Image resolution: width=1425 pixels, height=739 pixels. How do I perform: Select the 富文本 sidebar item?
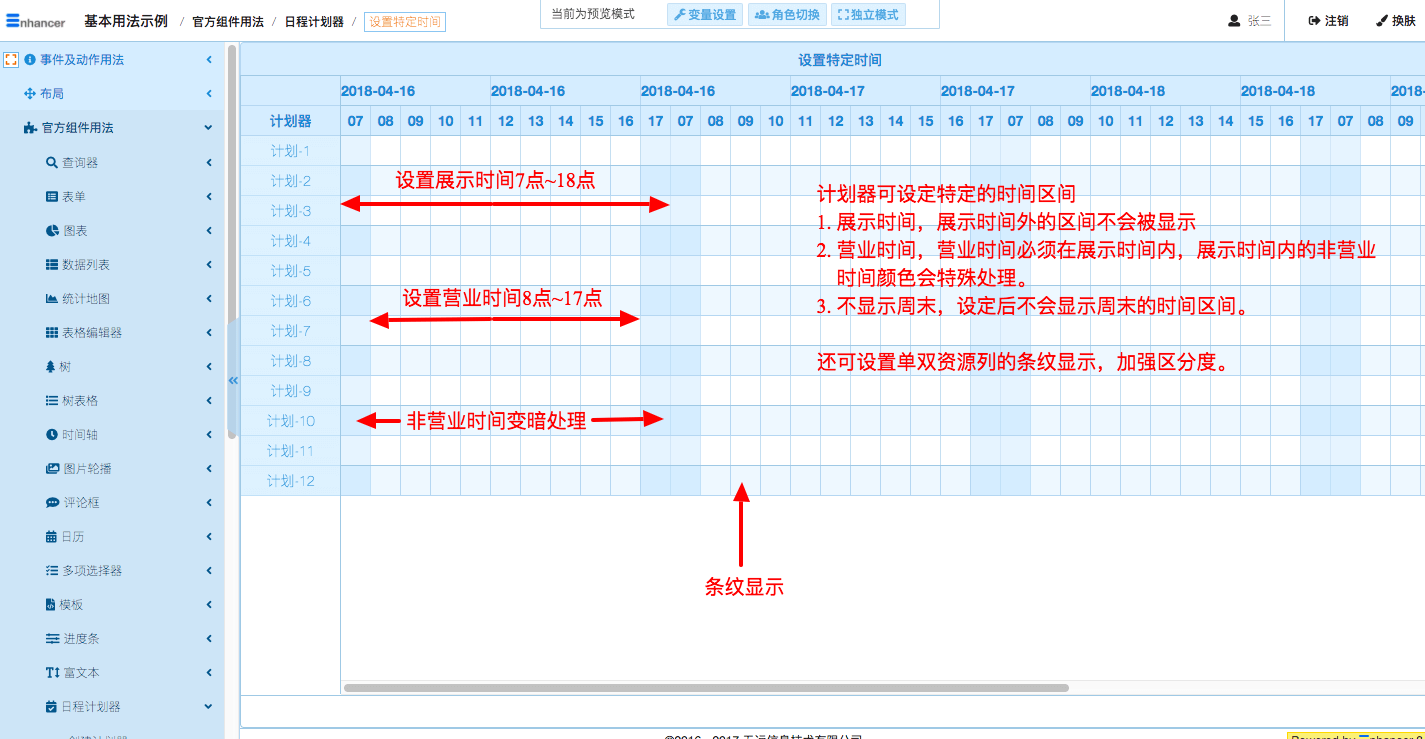click(x=80, y=673)
